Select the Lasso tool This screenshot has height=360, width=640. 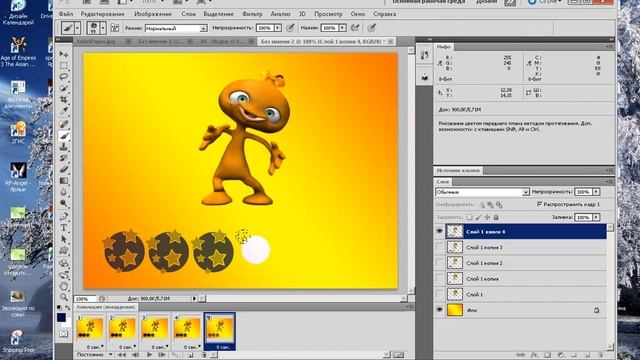pyautogui.click(x=64, y=77)
